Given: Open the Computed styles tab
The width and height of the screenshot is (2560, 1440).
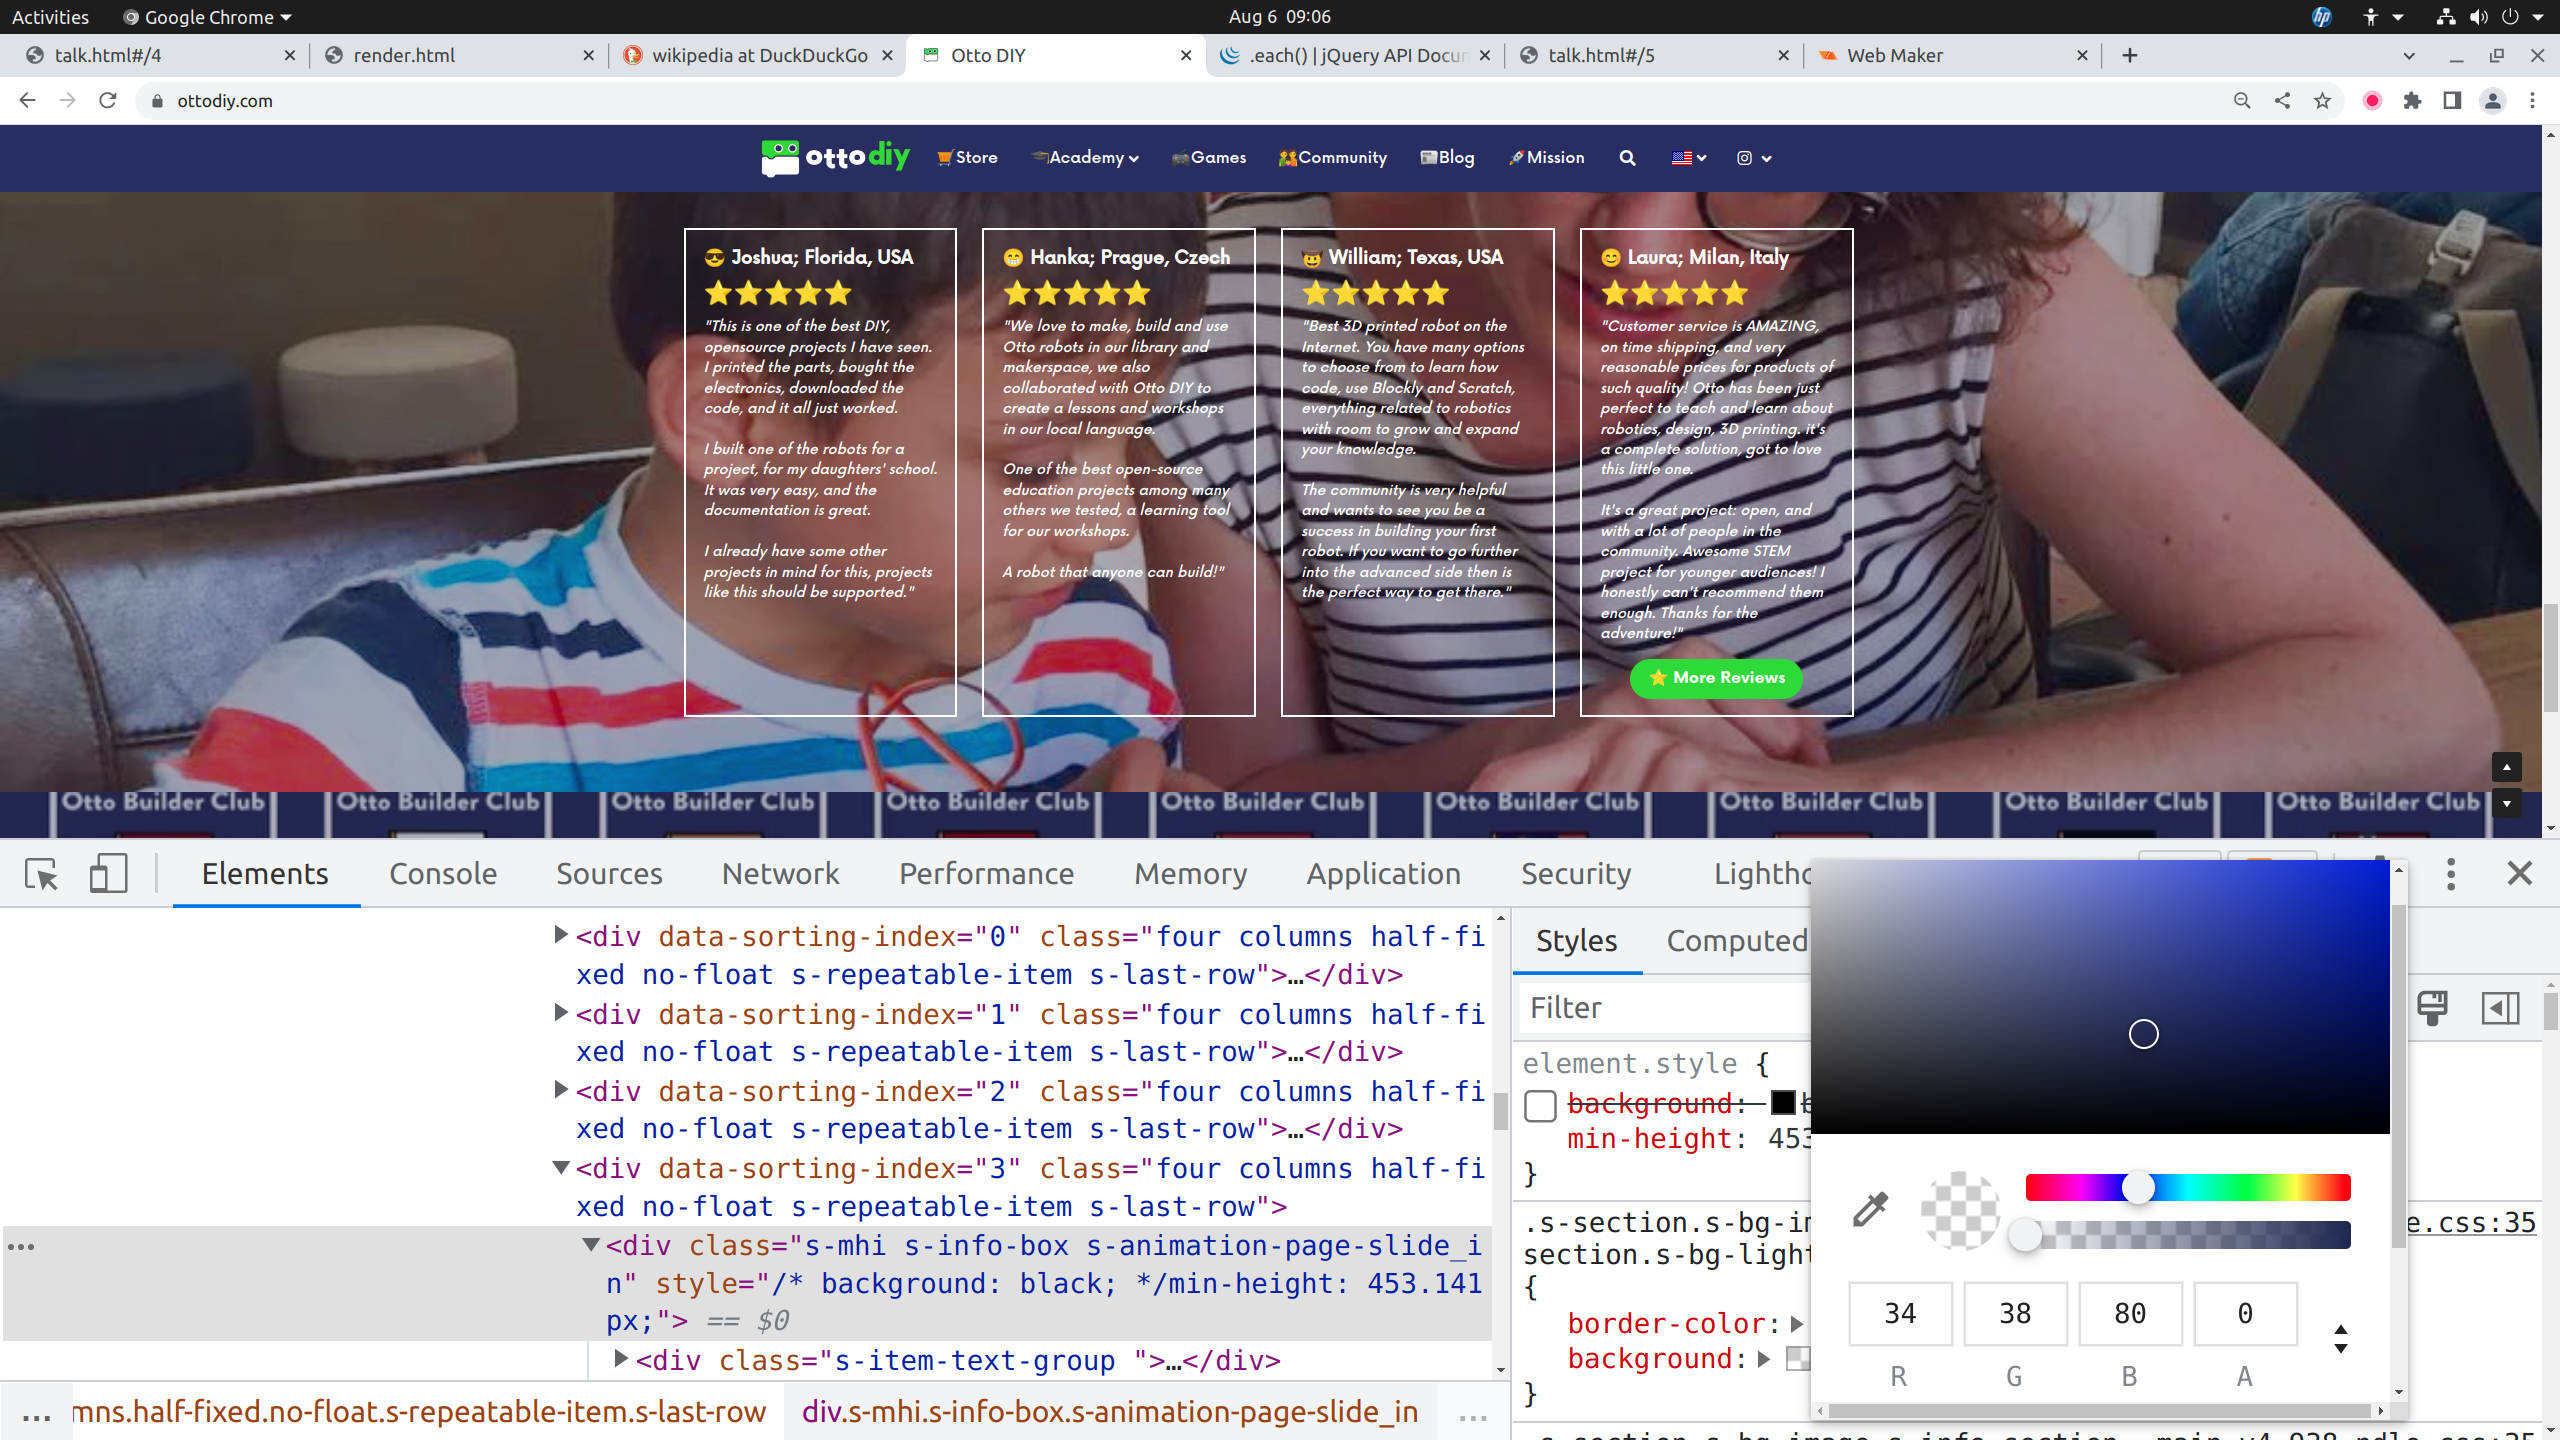Looking at the screenshot, I should point(1736,941).
